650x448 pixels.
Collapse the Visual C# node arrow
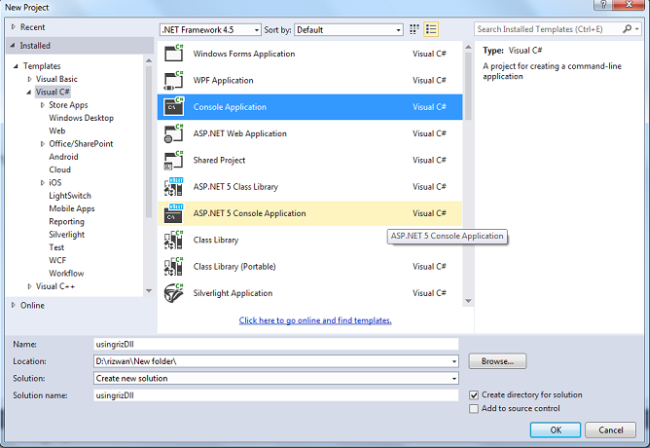tap(29, 92)
